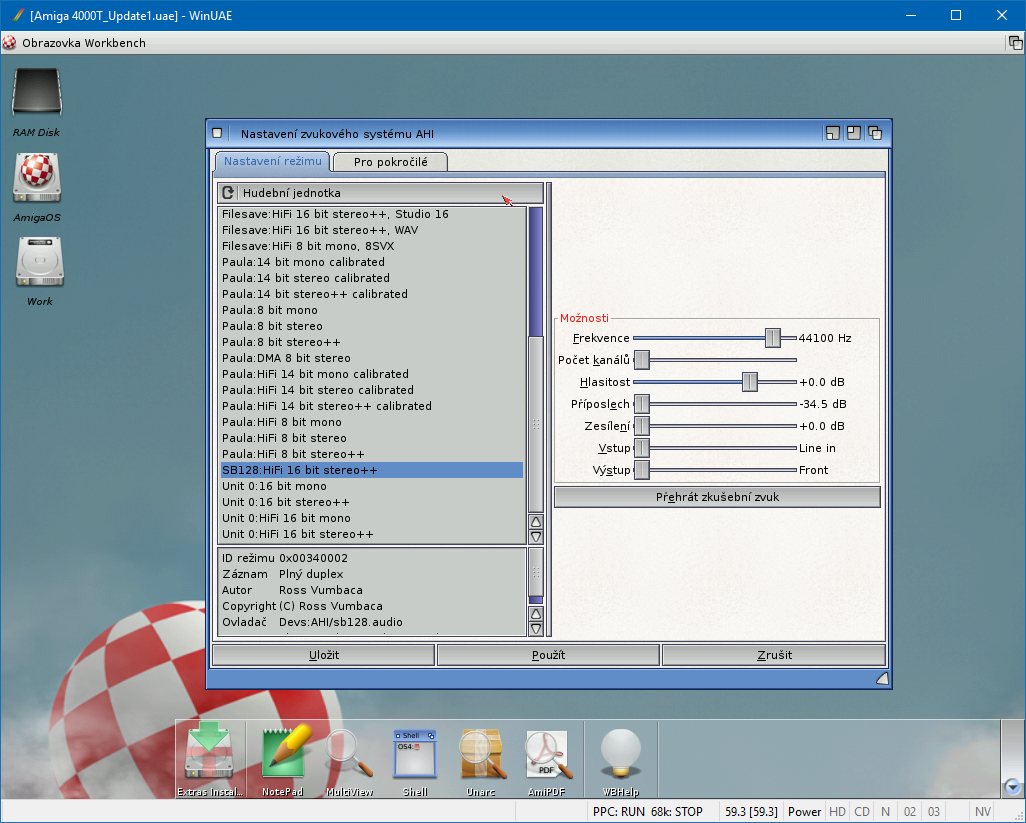Click the Frekvence slider handle
This screenshot has height=823, width=1026.
click(772, 338)
